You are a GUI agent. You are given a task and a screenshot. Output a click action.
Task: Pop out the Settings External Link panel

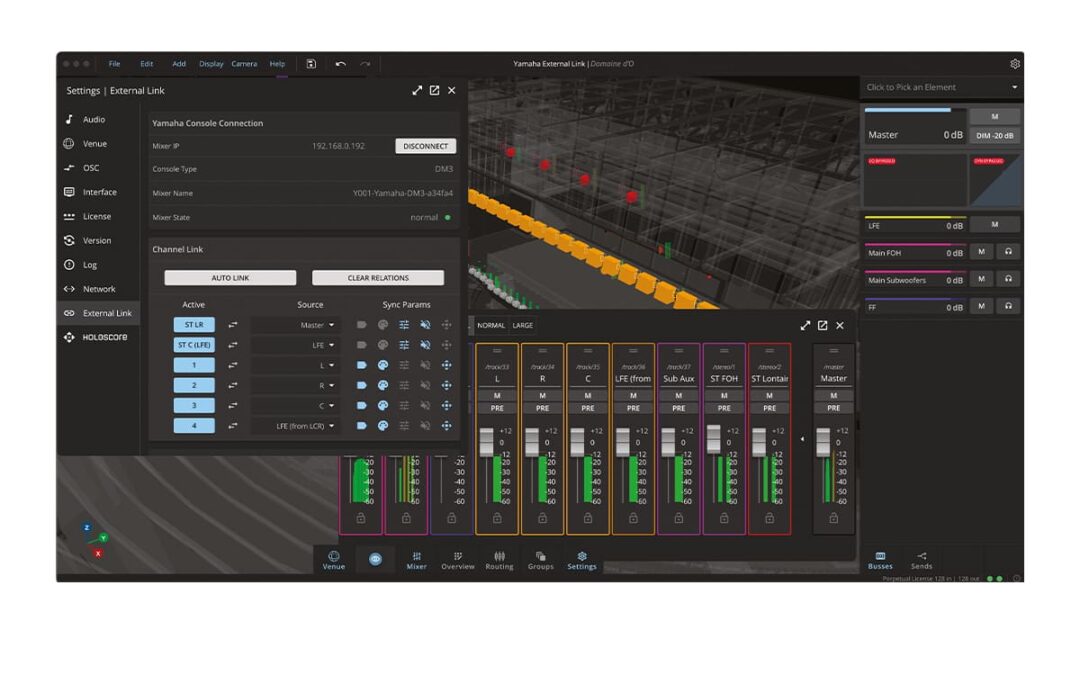pyautogui.click(x=435, y=90)
